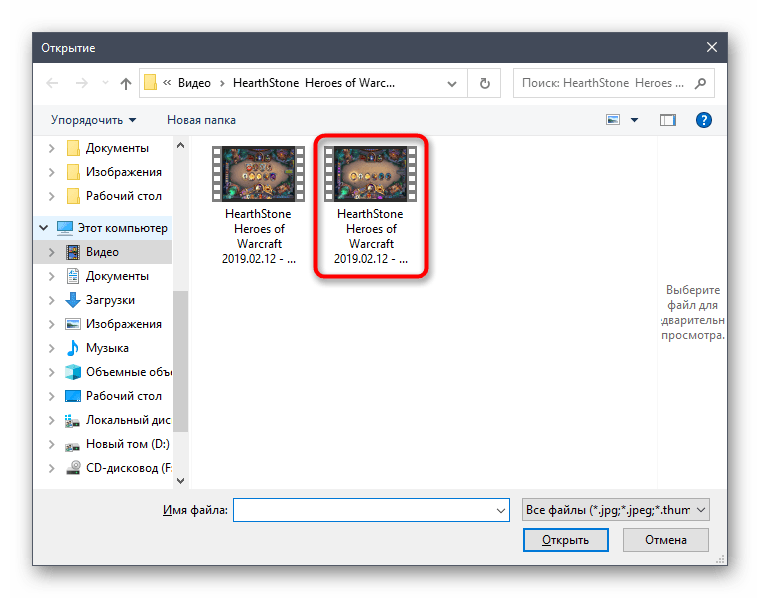Navigate up one folder level
The image size is (760, 598).
(x=126, y=83)
